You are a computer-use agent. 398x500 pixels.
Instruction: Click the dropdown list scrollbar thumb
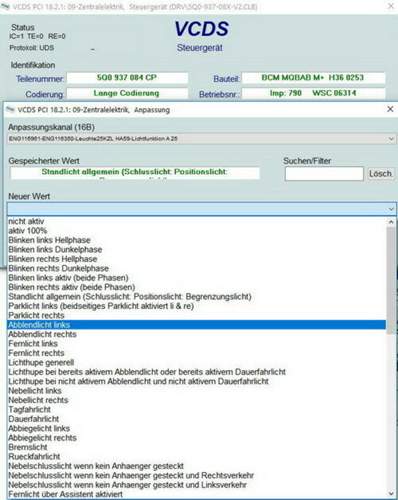point(391,280)
